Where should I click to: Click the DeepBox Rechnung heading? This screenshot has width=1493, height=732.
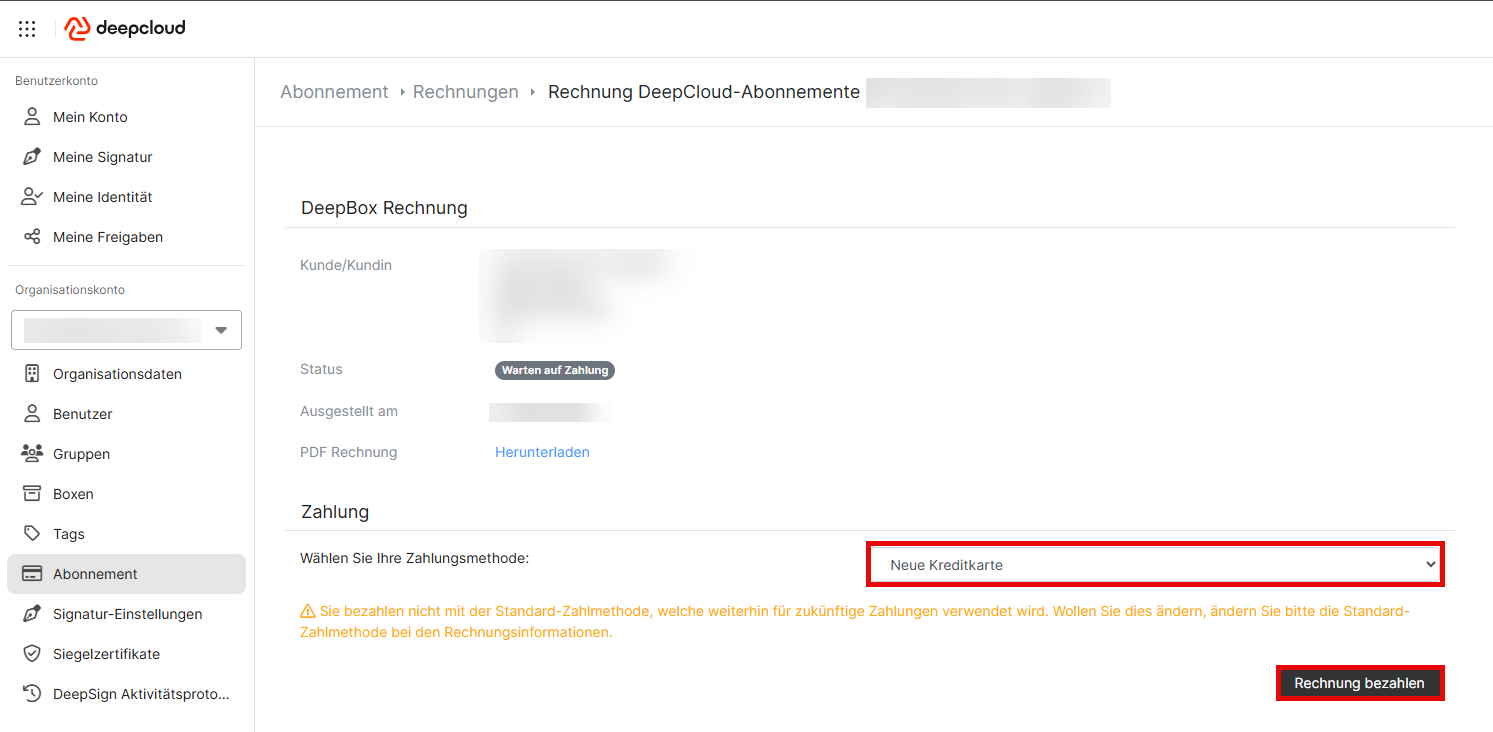click(x=384, y=208)
